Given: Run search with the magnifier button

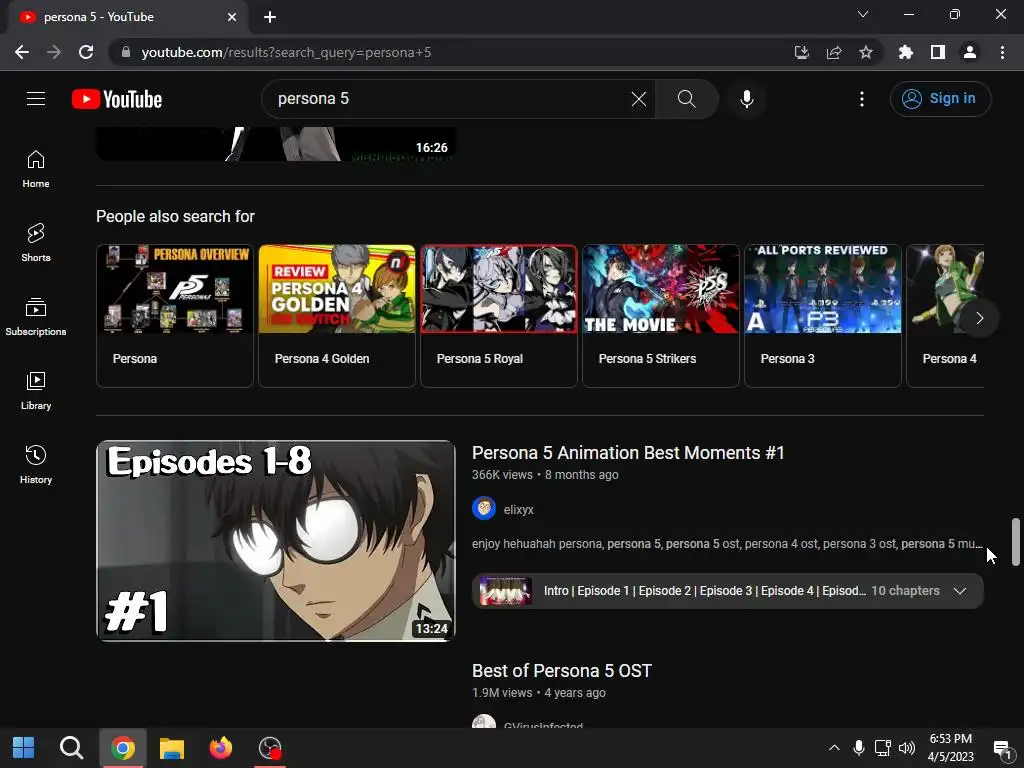Looking at the screenshot, I should coord(686,99).
